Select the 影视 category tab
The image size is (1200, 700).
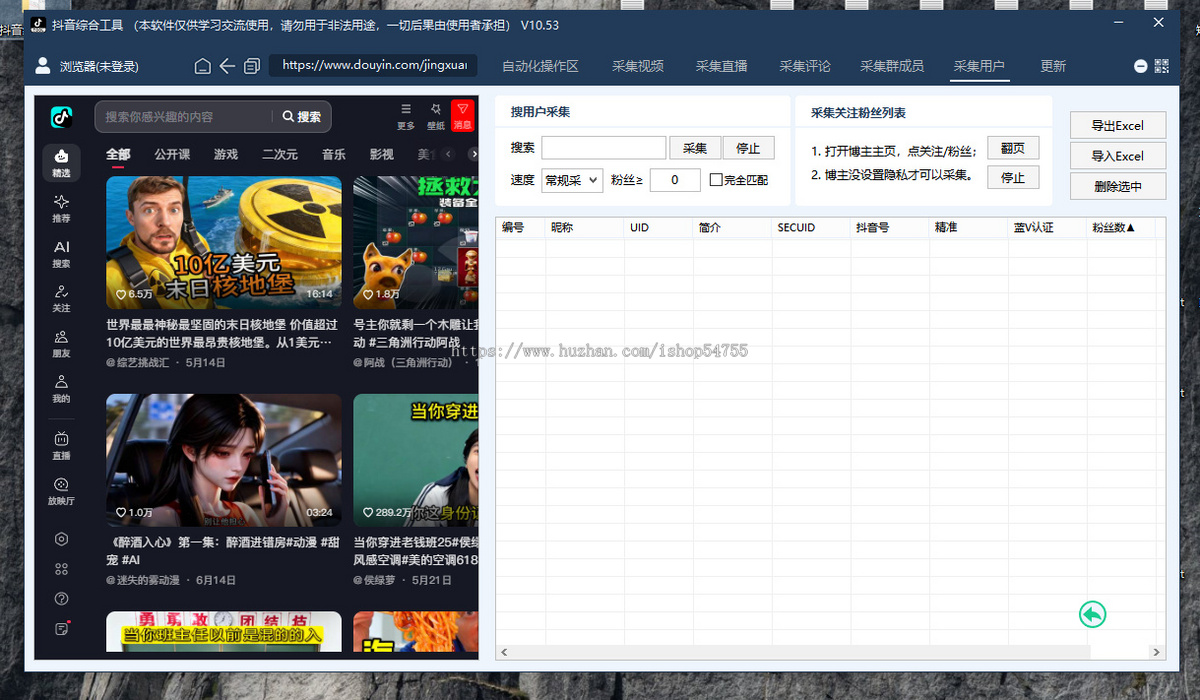pos(381,154)
